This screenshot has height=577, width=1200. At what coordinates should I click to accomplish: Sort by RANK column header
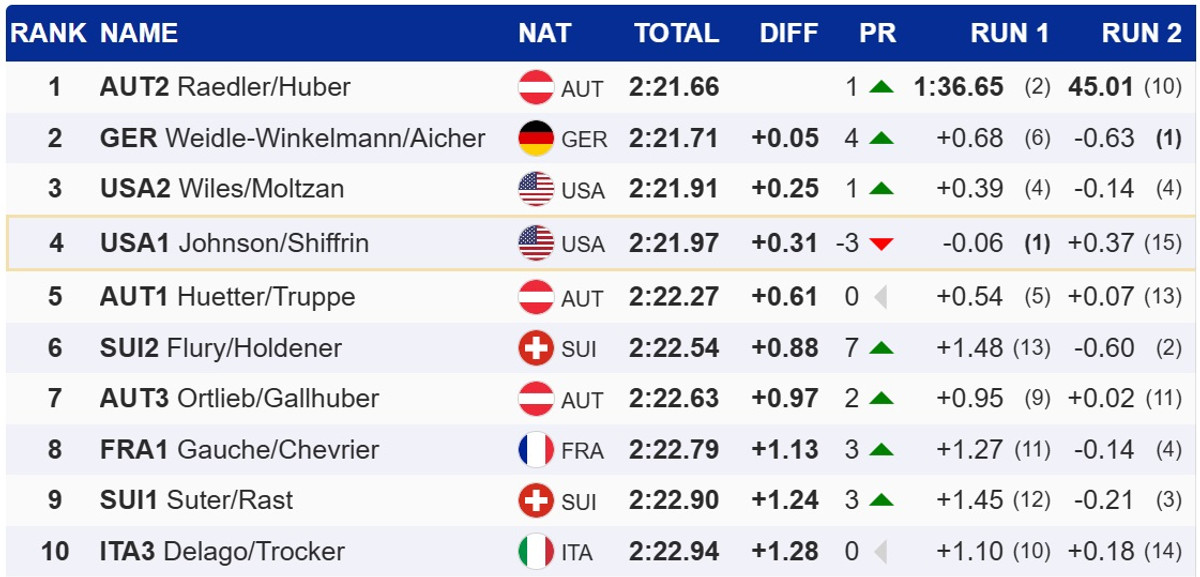(x=48, y=33)
